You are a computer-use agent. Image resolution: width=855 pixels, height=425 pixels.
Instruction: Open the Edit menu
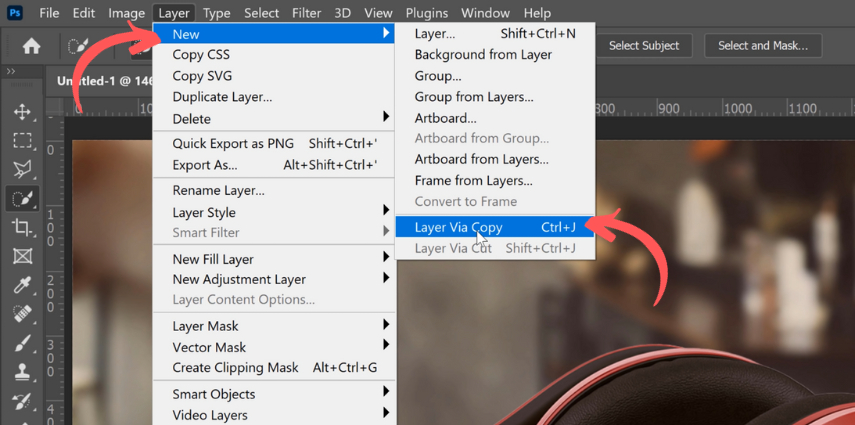[84, 13]
